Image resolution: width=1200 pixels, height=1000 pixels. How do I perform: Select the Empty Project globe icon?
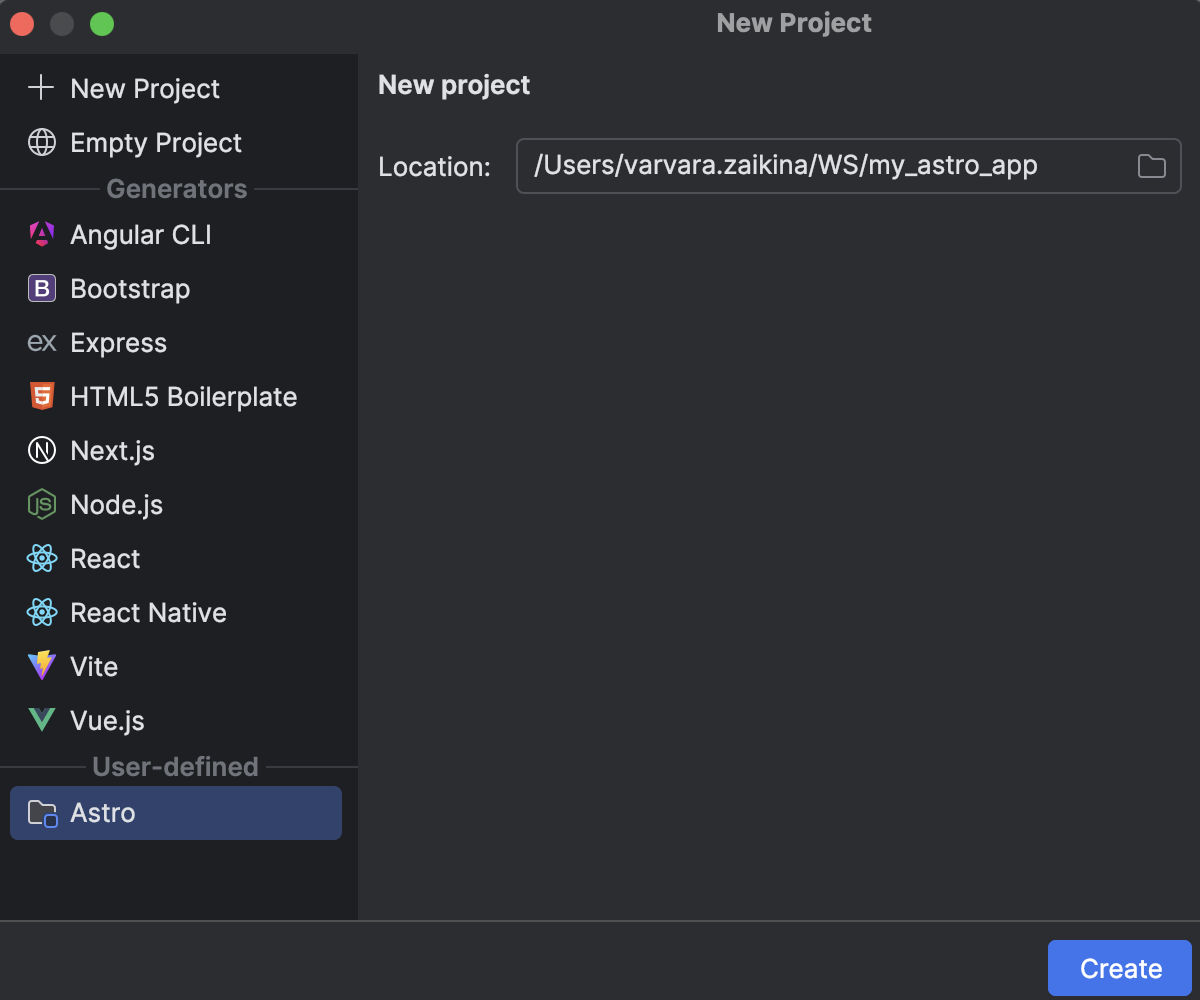point(41,142)
